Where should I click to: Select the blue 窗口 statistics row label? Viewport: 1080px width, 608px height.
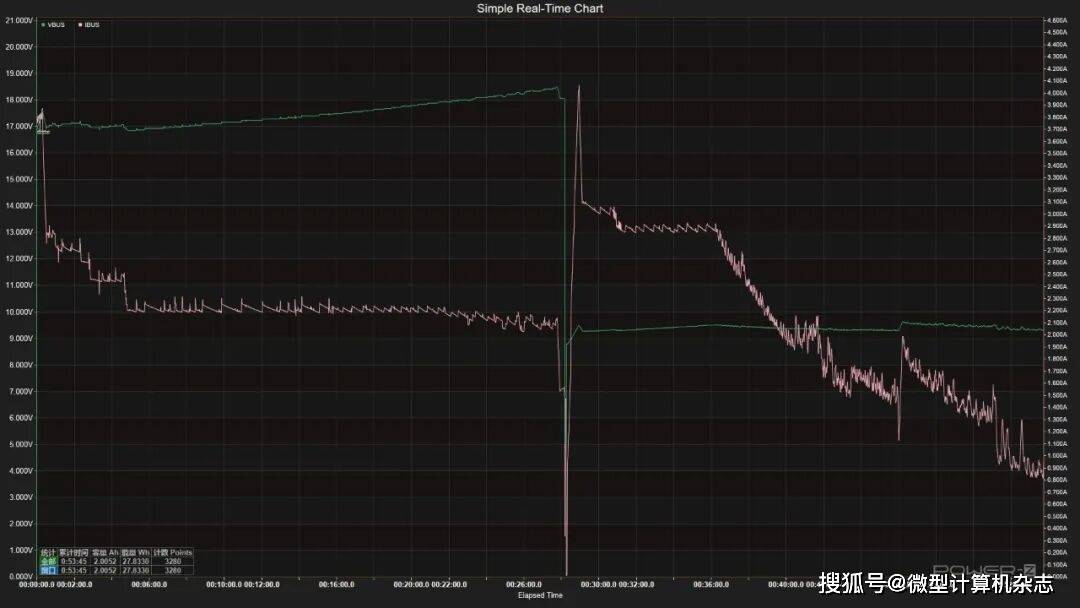(x=47, y=570)
